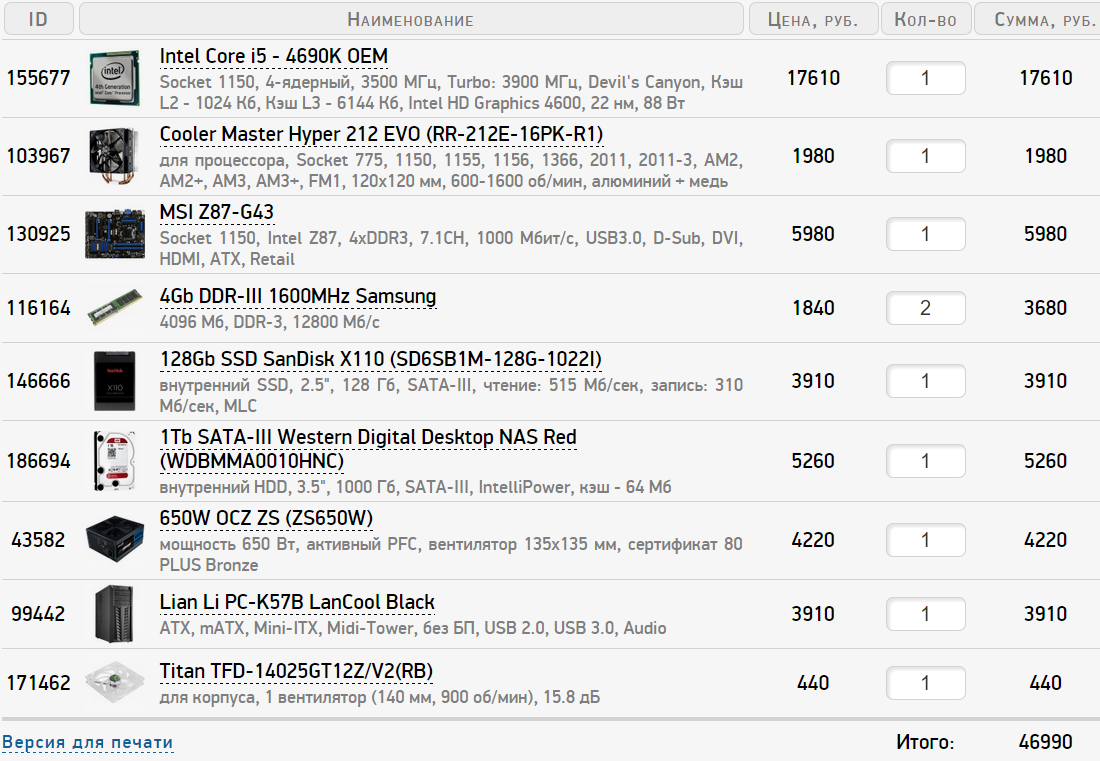Click the Lian Li PC-K57B case image

115,614
